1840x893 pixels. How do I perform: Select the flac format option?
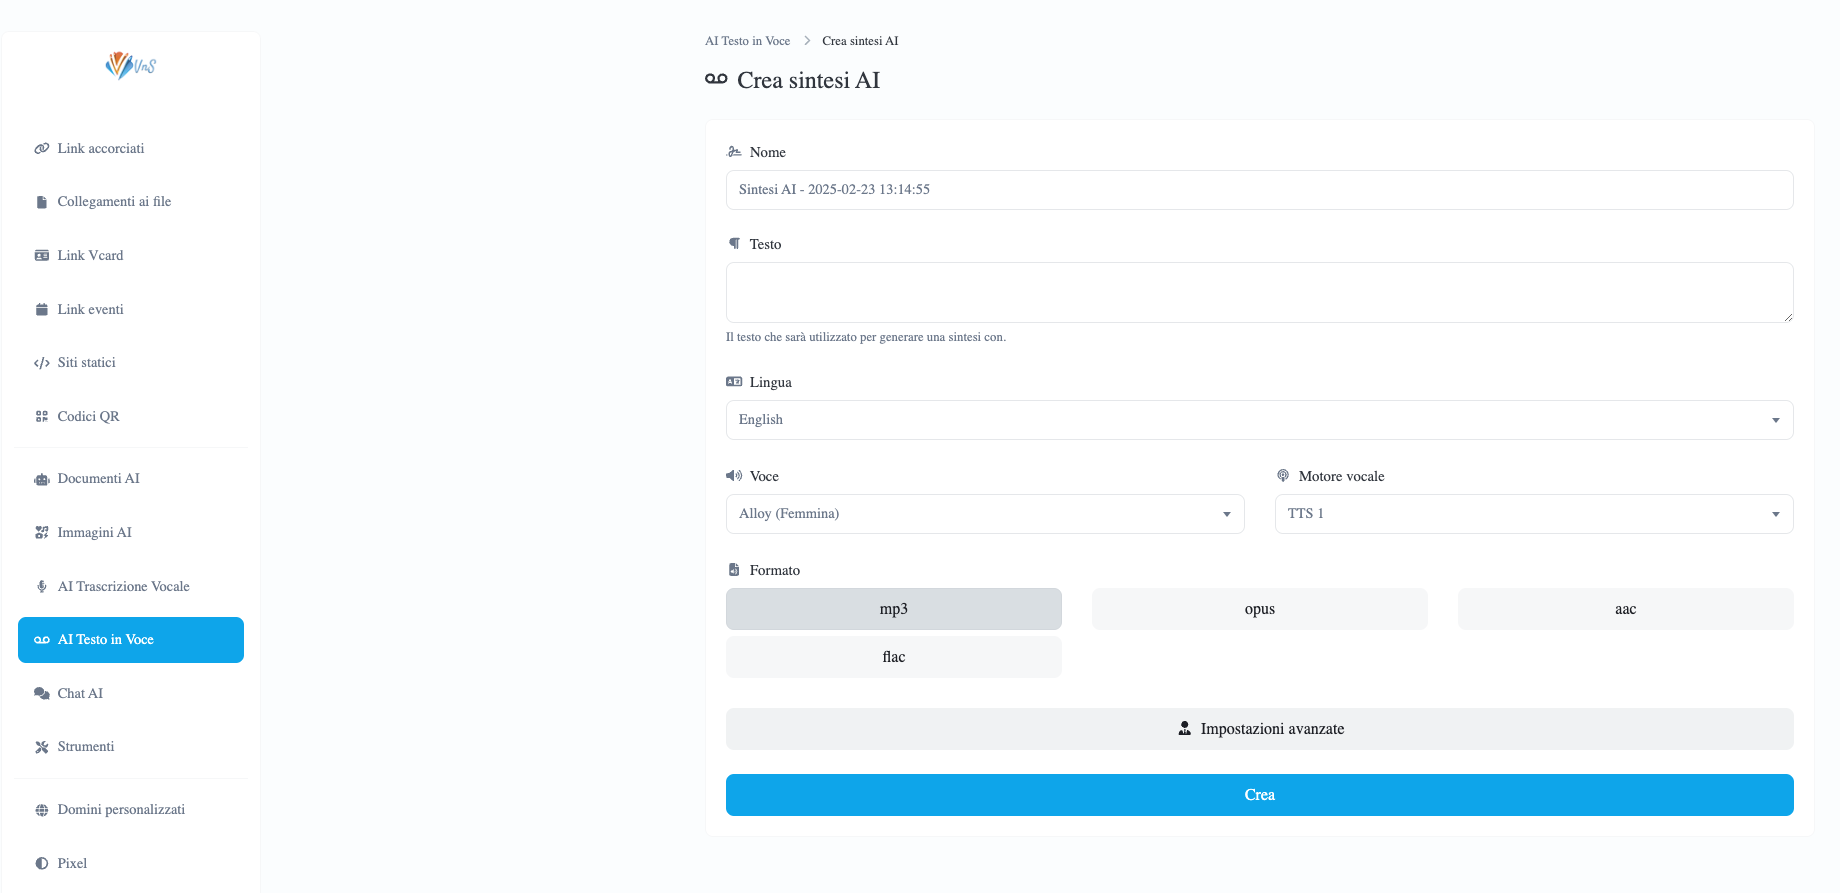pos(893,657)
